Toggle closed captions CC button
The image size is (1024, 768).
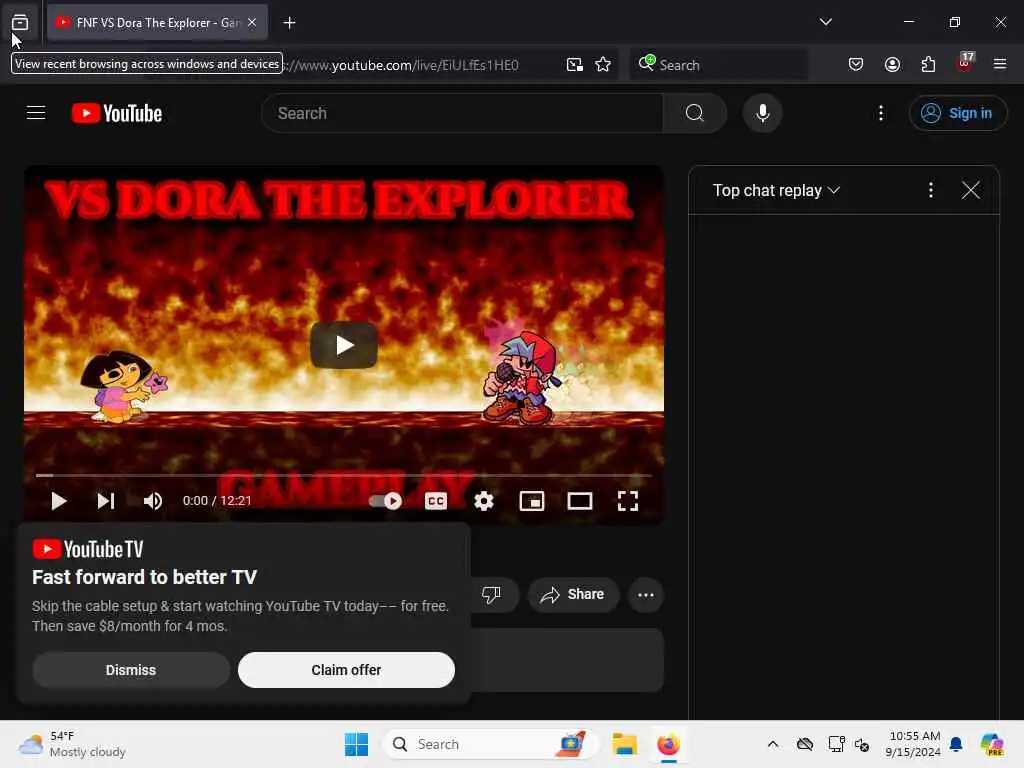click(x=436, y=501)
